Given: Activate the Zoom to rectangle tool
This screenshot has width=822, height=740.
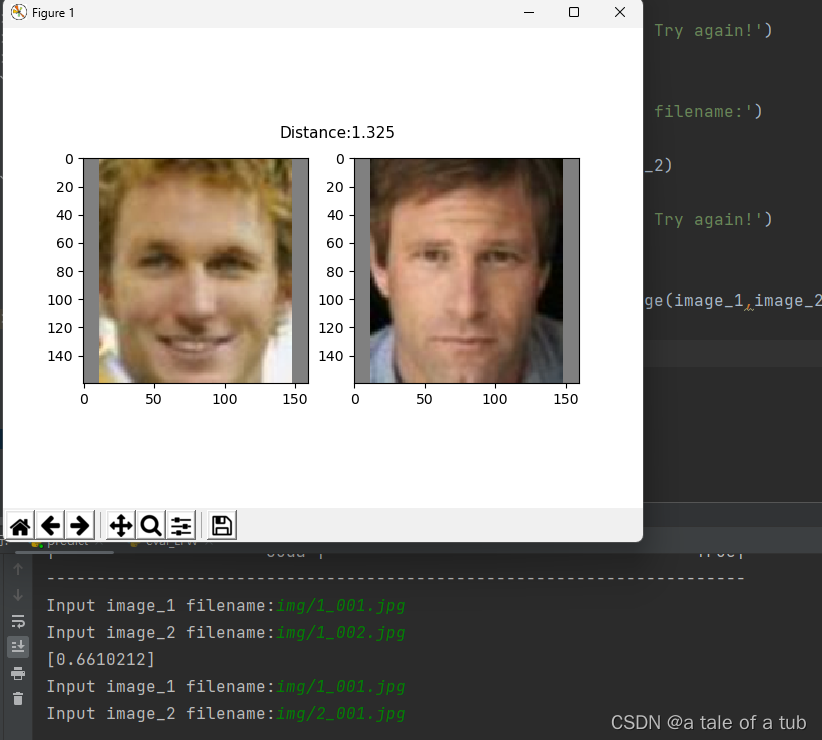Looking at the screenshot, I should coord(151,526).
